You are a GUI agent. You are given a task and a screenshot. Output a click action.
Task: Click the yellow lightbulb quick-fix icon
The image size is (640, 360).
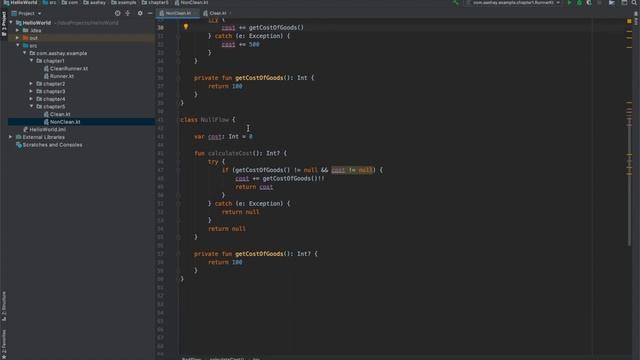tap(186, 27)
